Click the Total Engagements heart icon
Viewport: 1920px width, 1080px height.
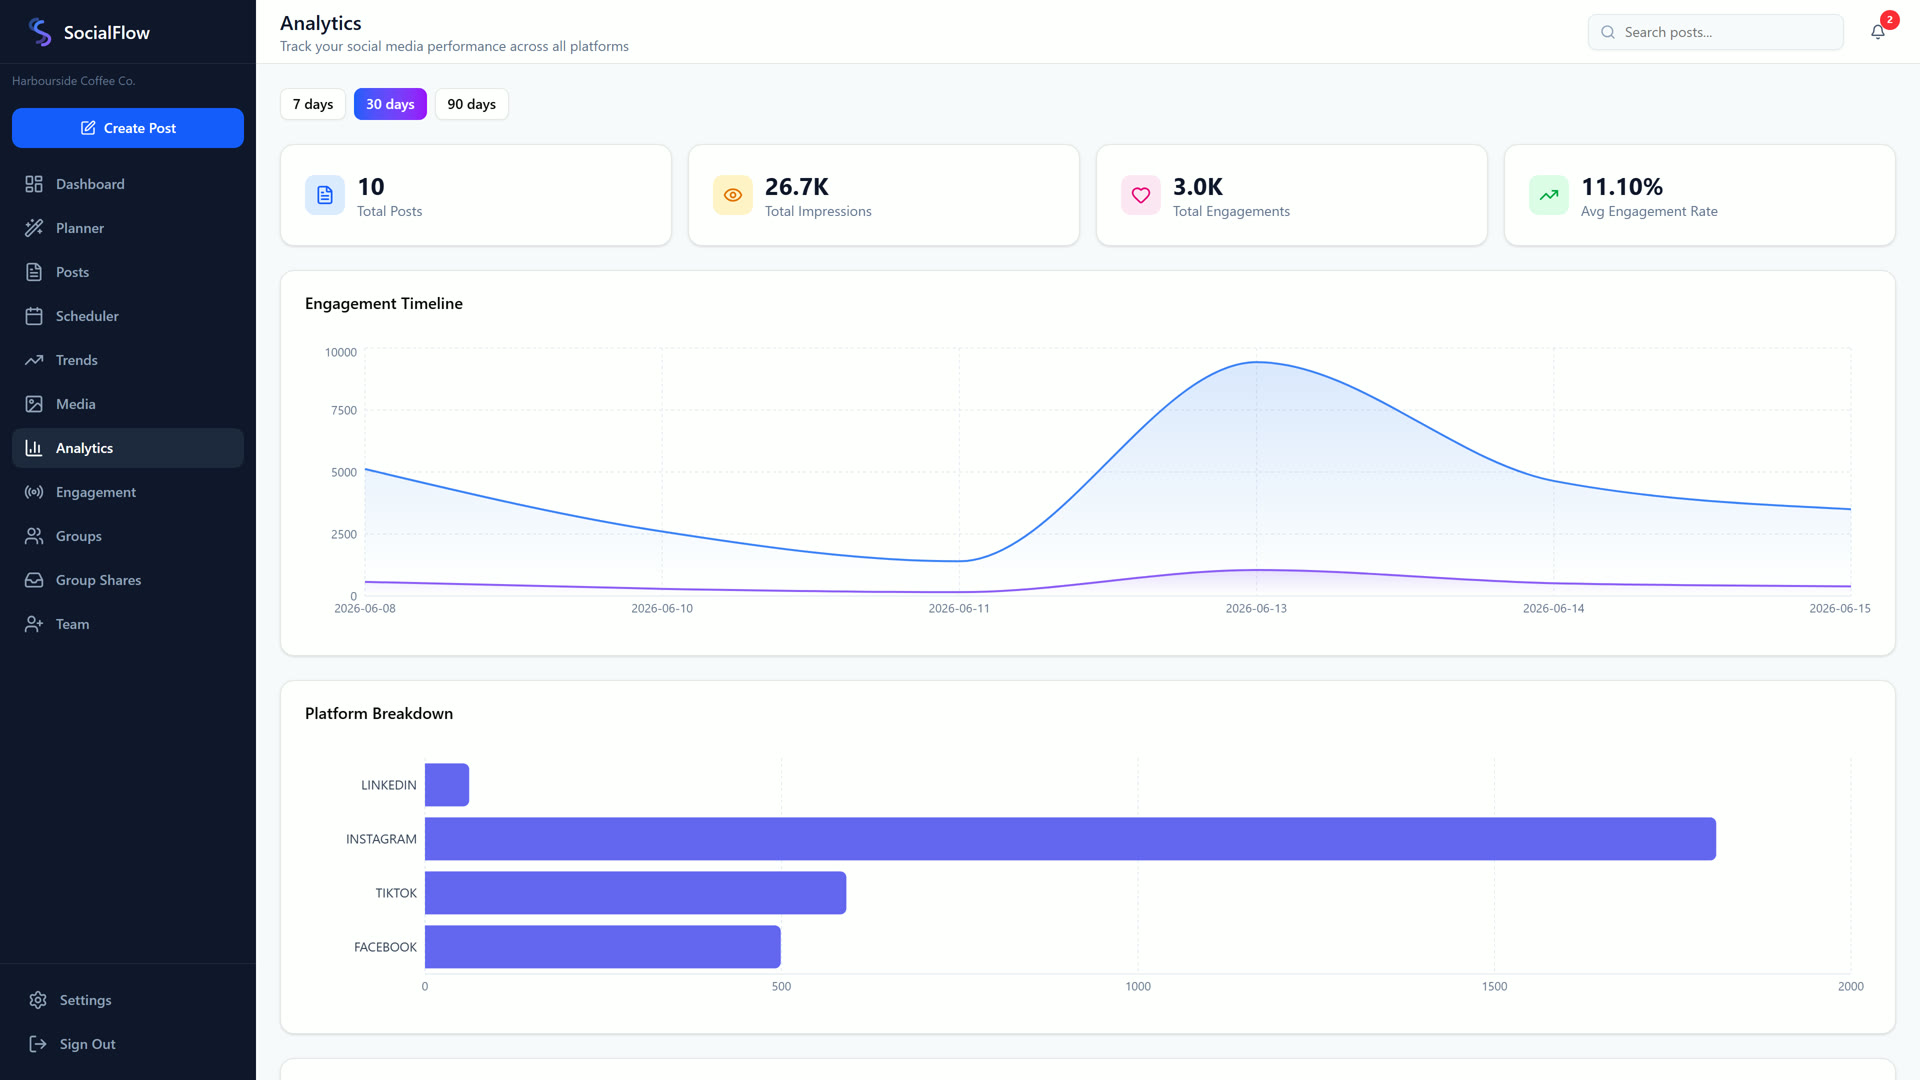pyautogui.click(x=1141, y=195)
